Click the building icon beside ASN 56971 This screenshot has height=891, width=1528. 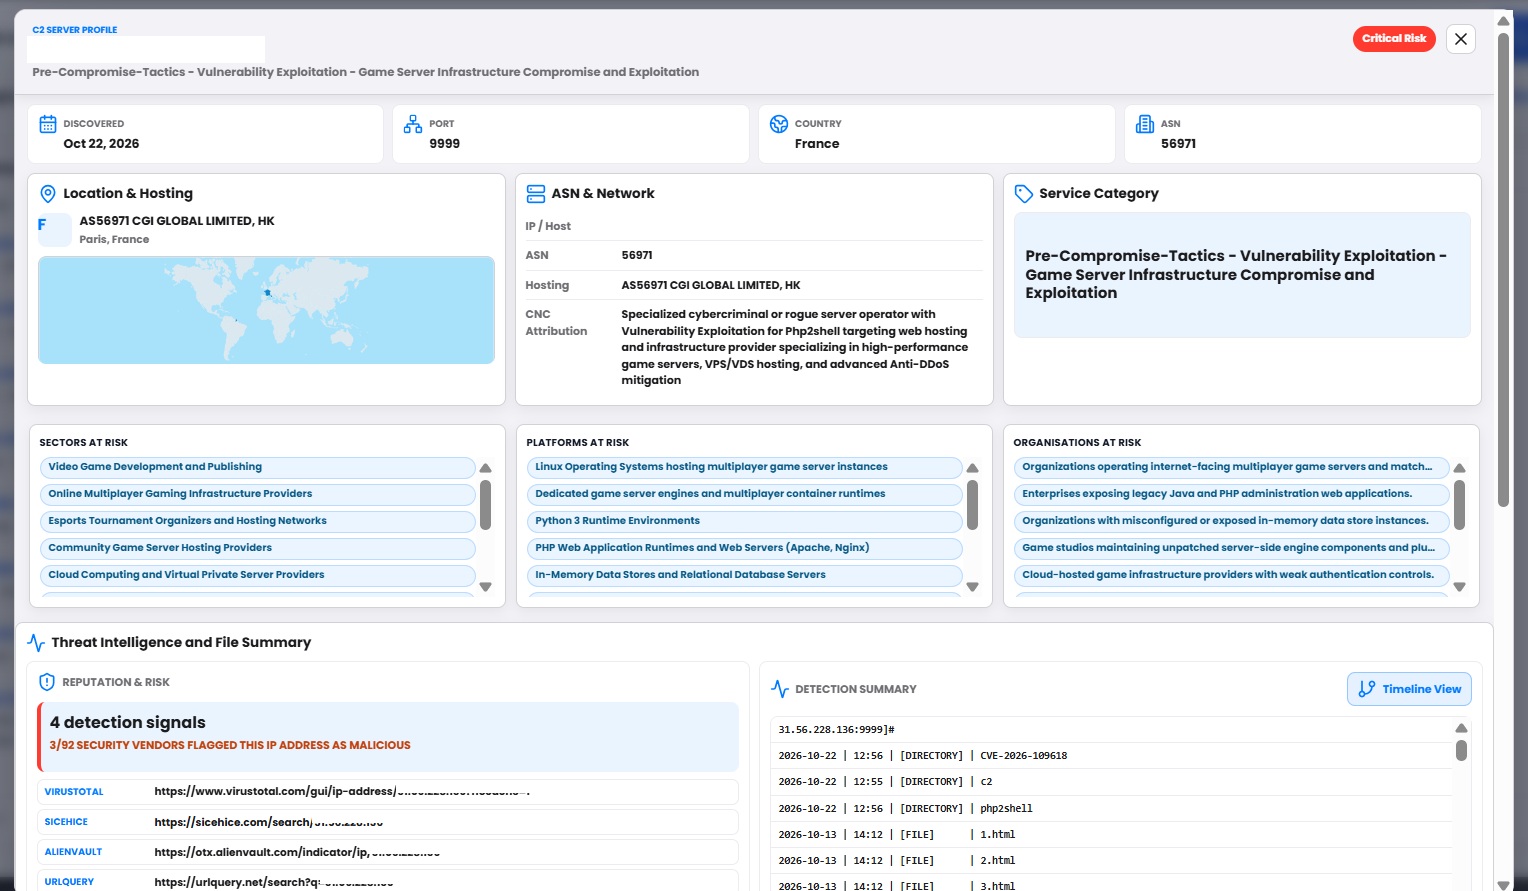[1145, 124]
